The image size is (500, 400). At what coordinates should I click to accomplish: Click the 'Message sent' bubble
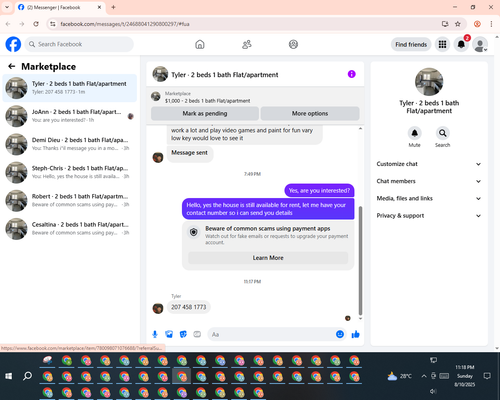tap(189, 153)
